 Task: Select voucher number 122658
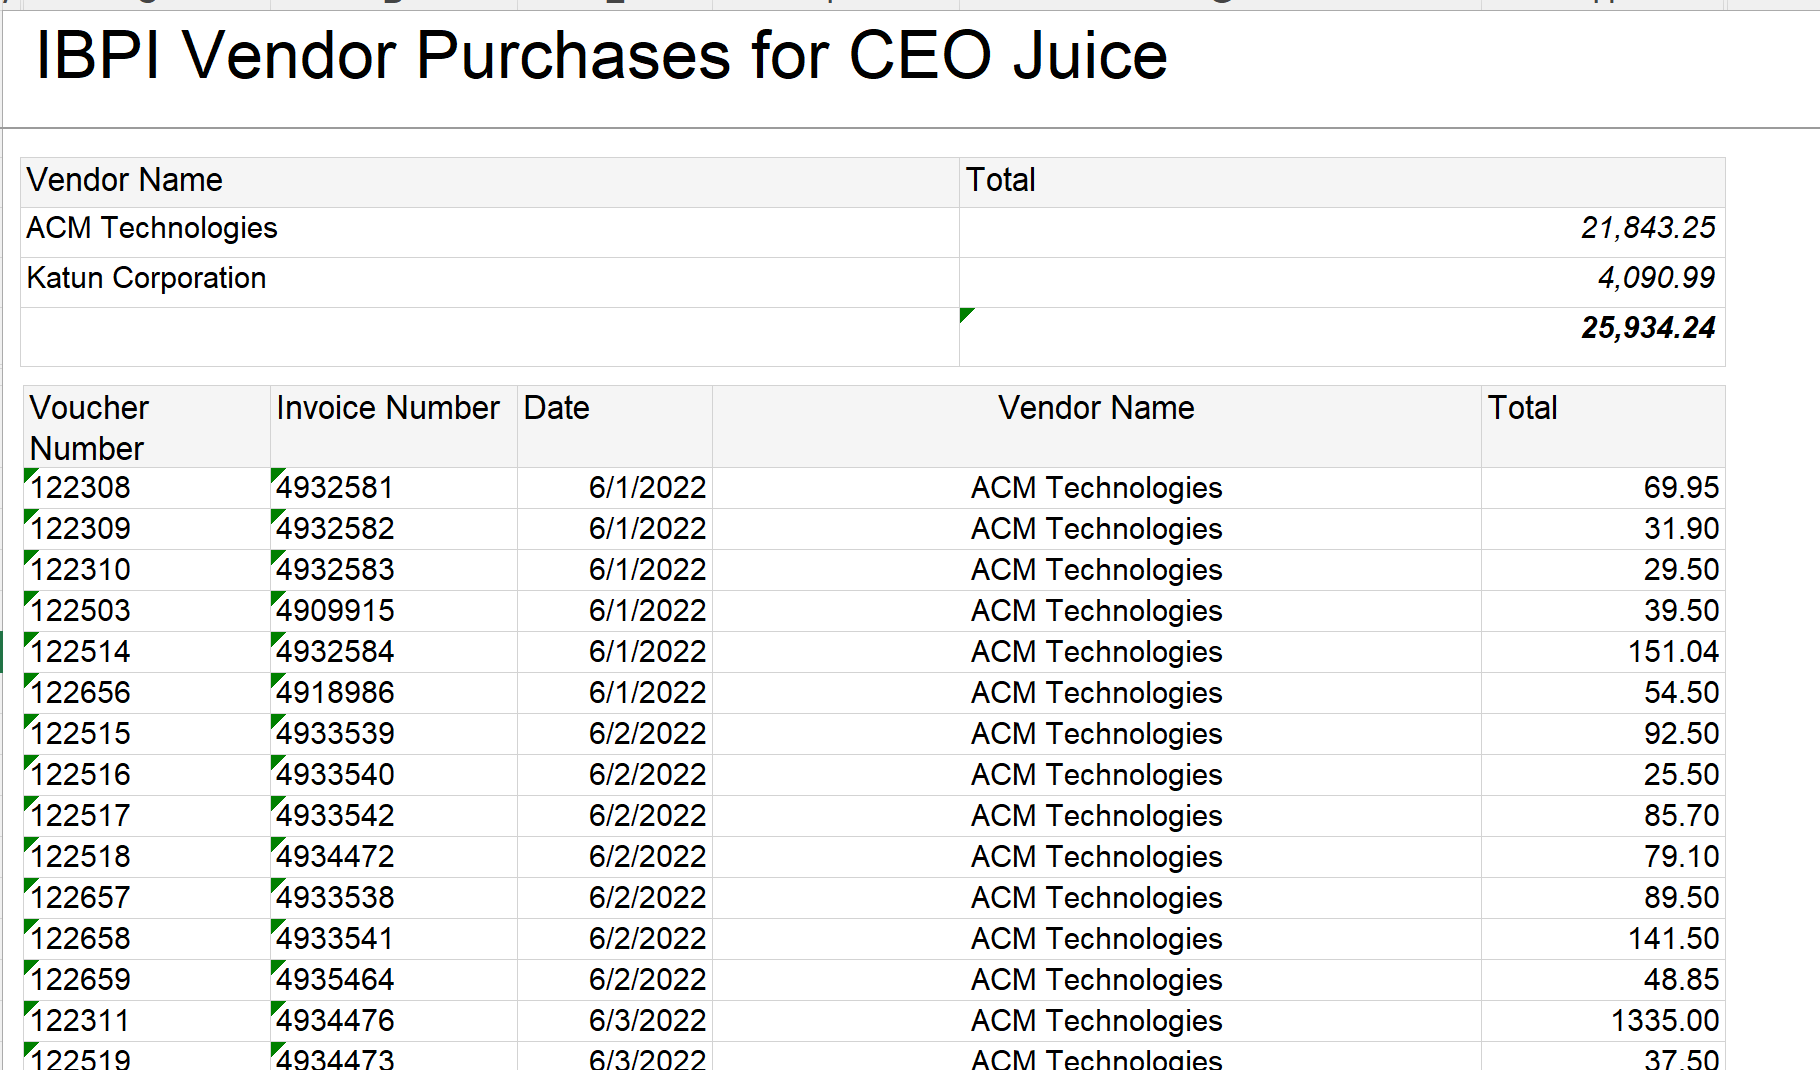(x=81, y=939)
